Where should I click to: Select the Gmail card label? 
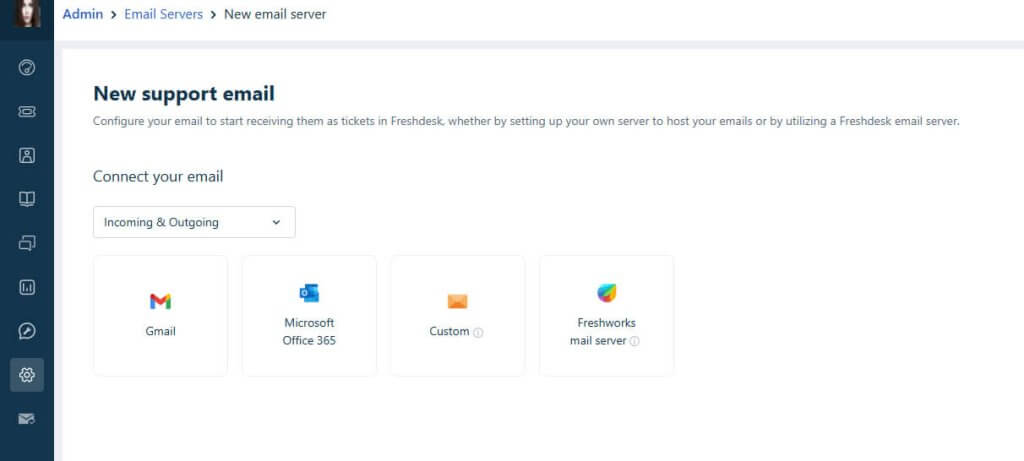coord(161,331)
